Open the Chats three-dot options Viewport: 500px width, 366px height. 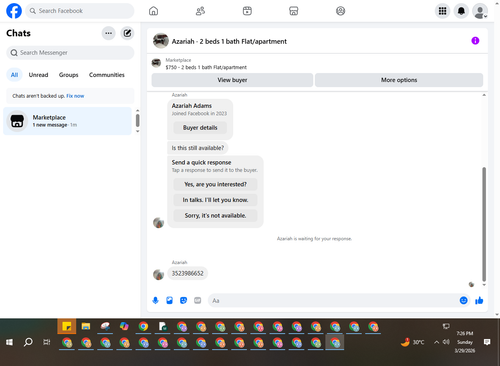click(108, 33)
